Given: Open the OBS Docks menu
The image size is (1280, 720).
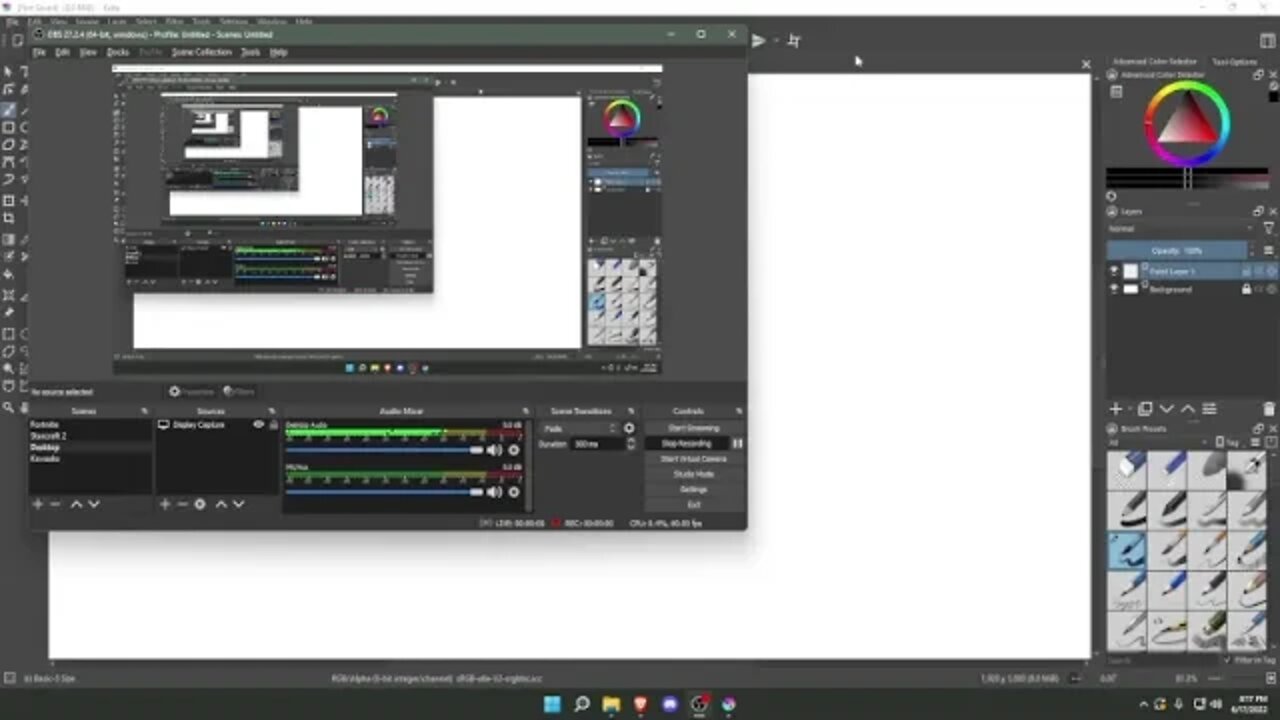Looking at the screenshot, I should coord(118,52).
